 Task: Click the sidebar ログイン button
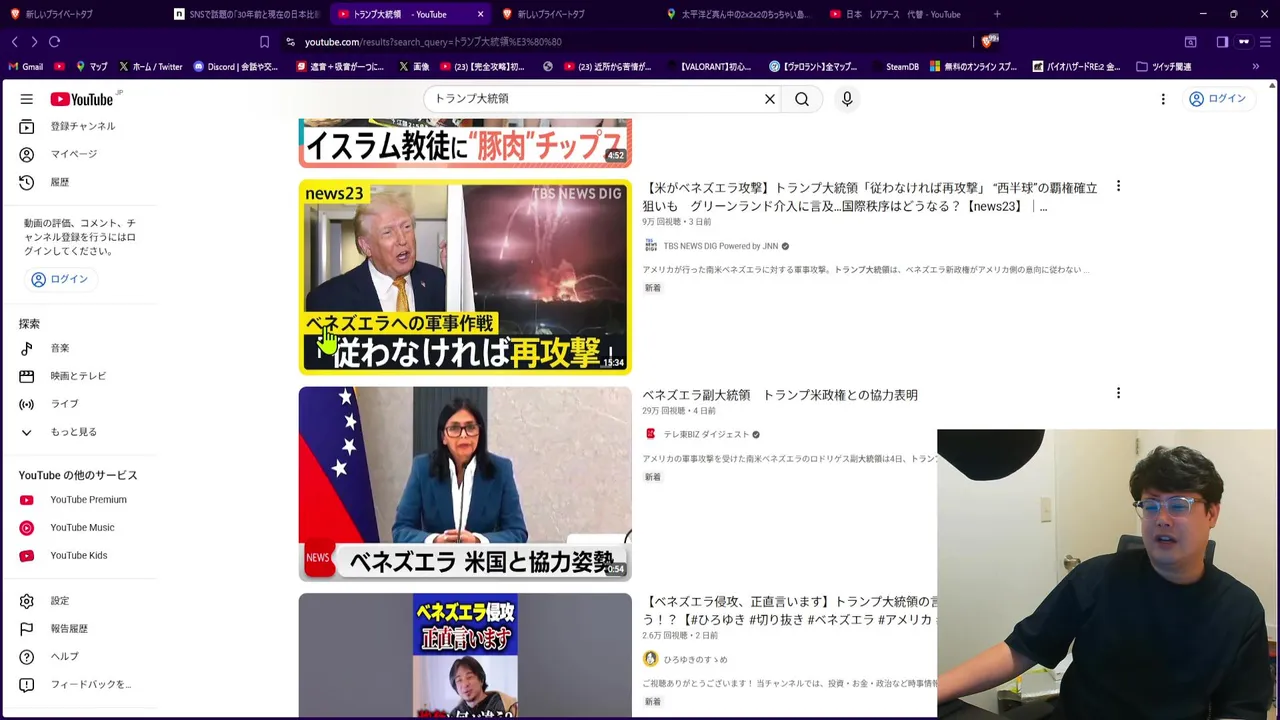pyautogui.click(x=60, y=279)
